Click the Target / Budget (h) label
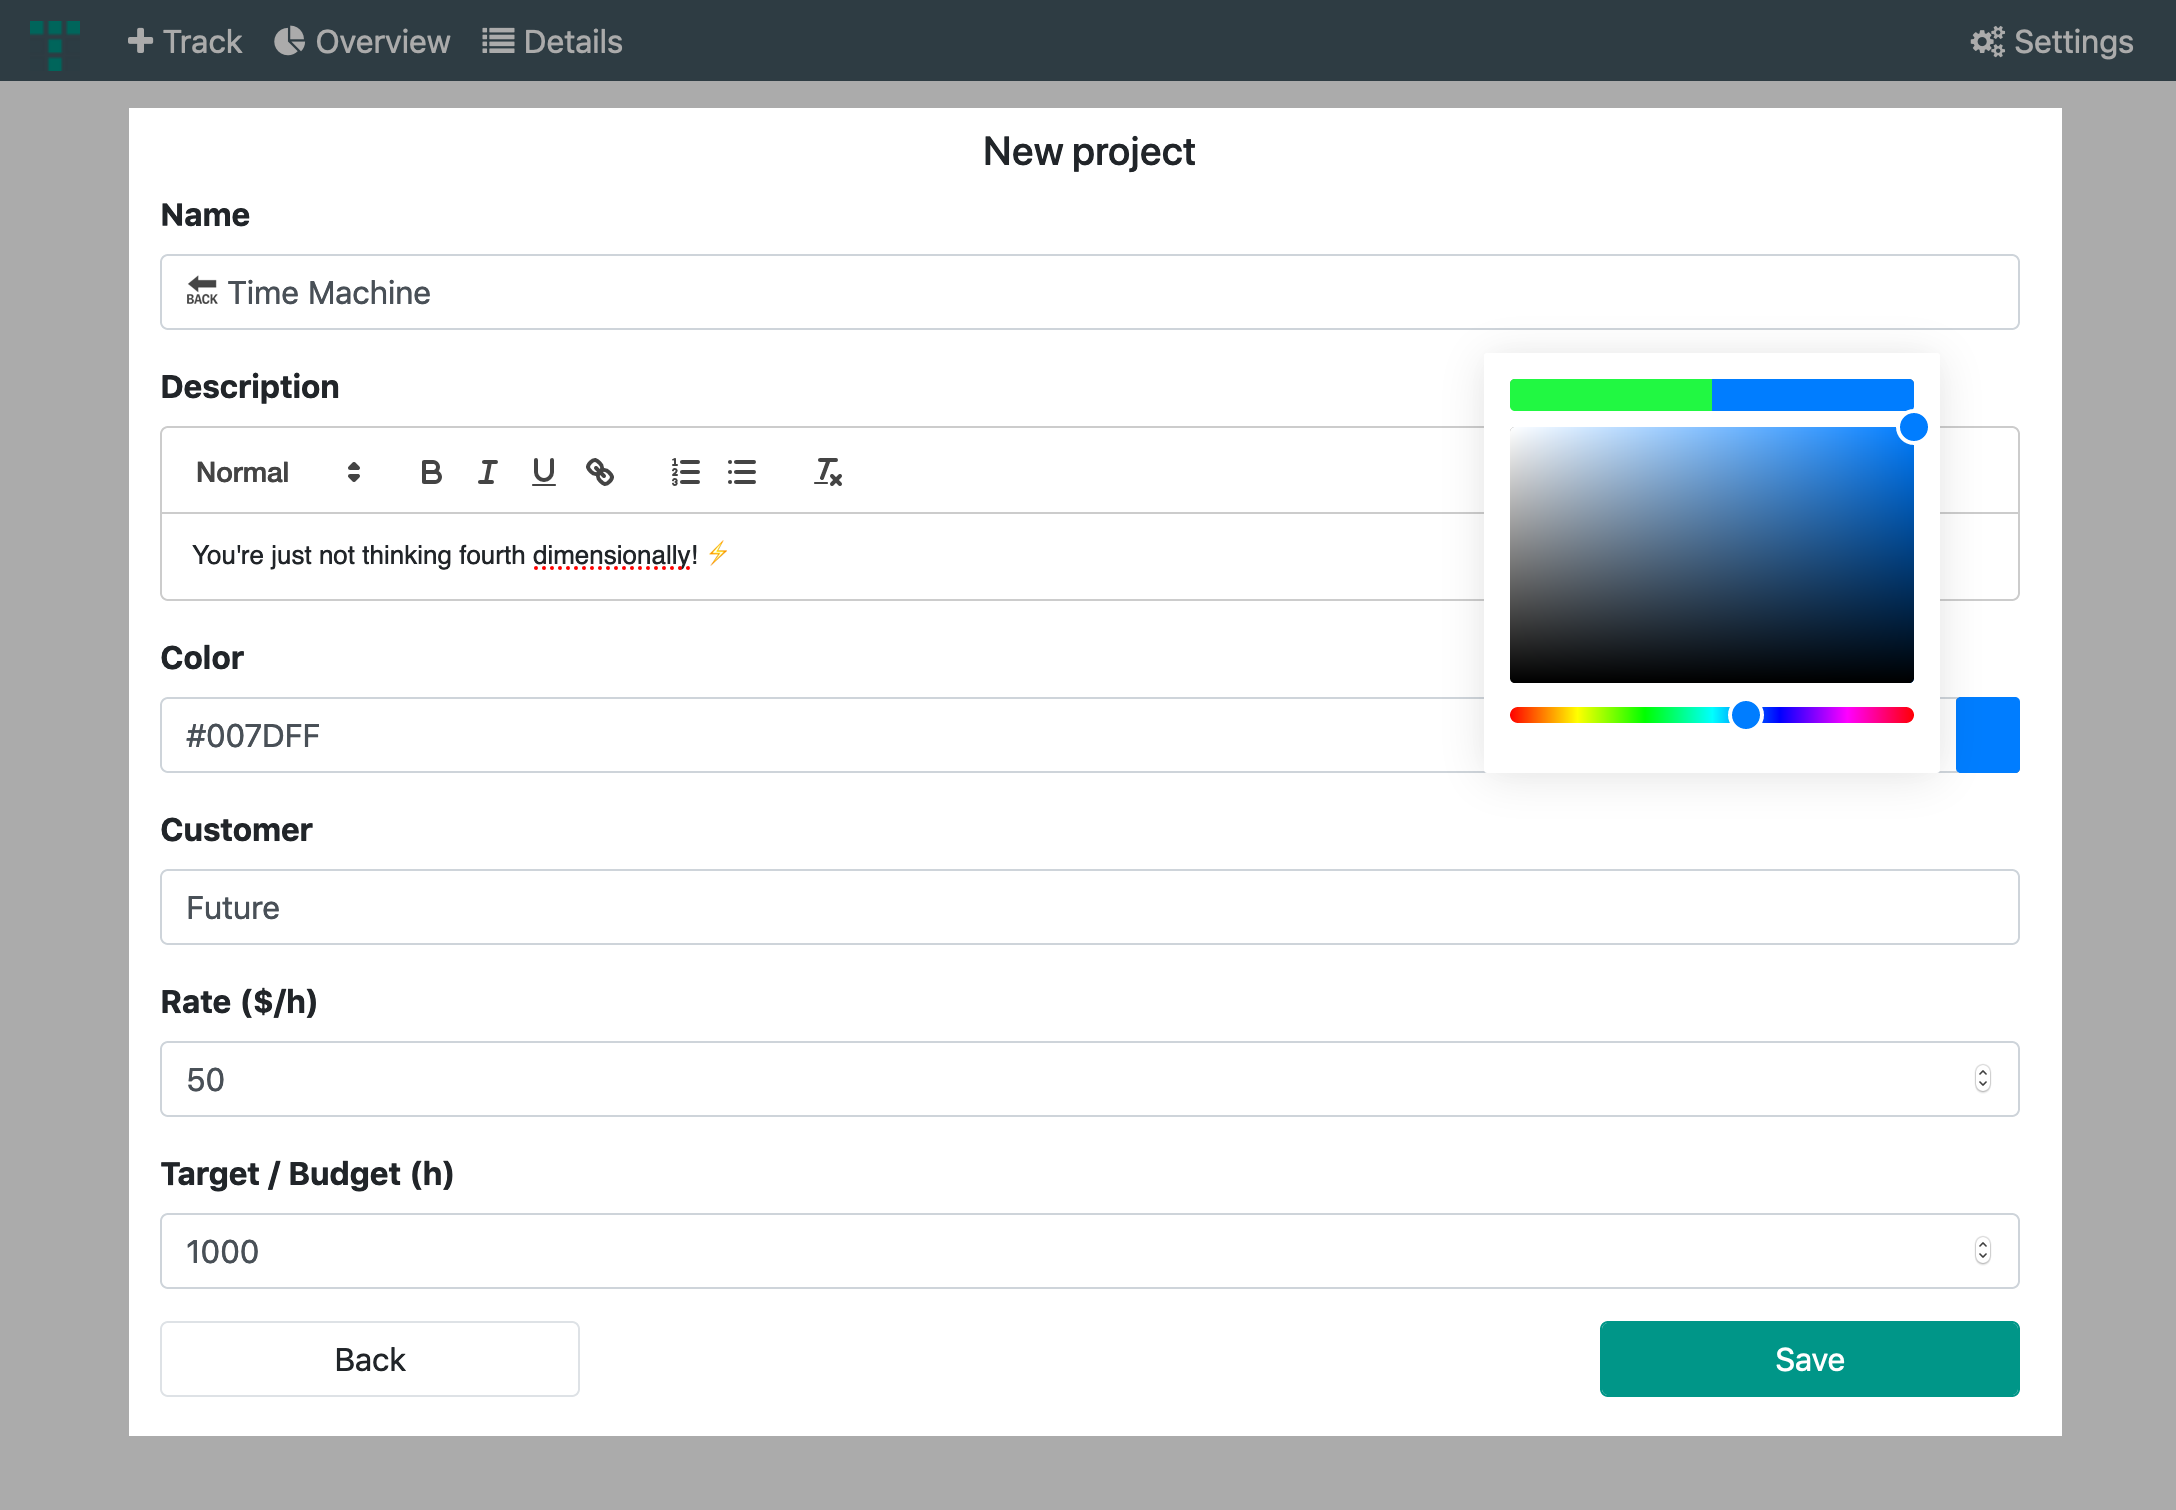This screenshot has width=2176, height=1510. (x=307, y=1174)
